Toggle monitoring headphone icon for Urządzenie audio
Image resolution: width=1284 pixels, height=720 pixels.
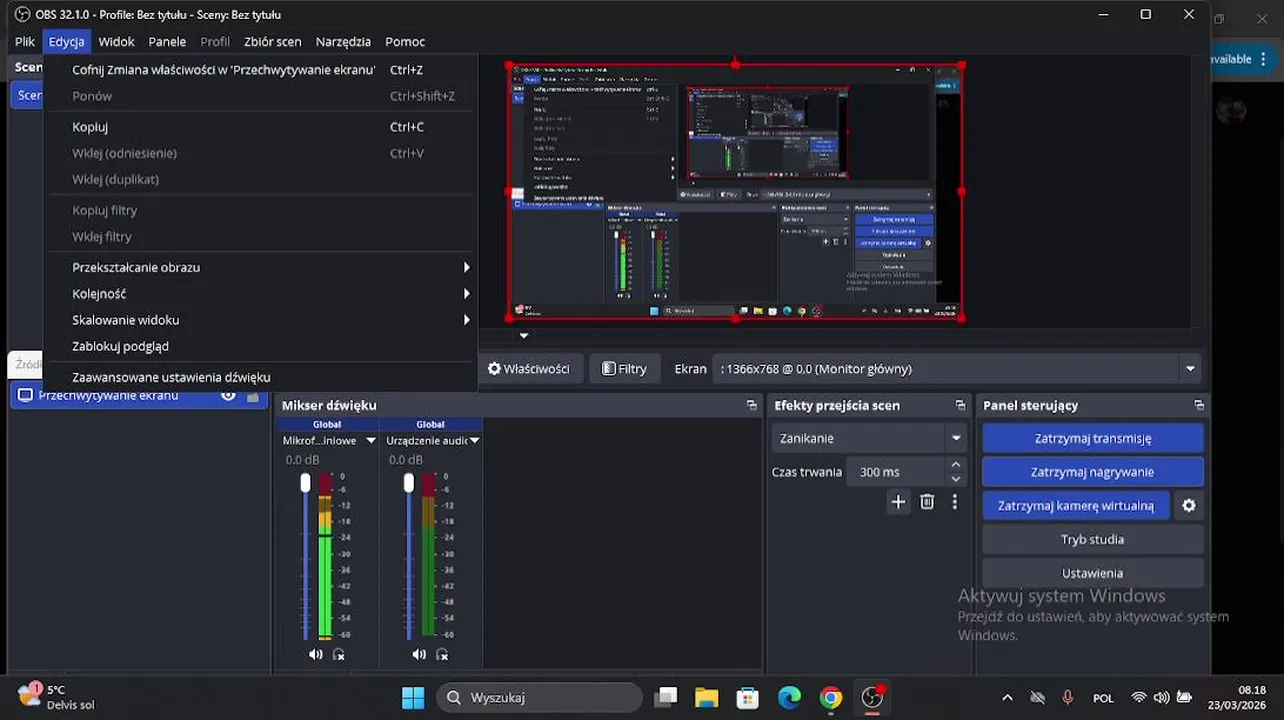point(442,654)
